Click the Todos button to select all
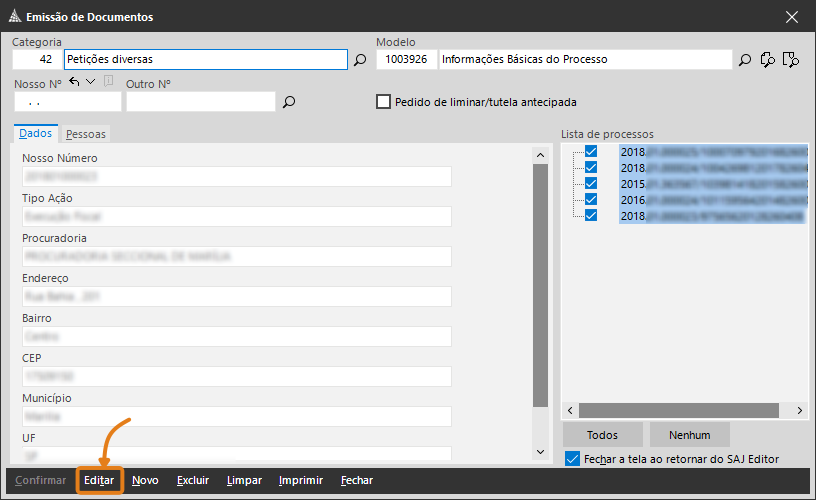 click(602, 435)
